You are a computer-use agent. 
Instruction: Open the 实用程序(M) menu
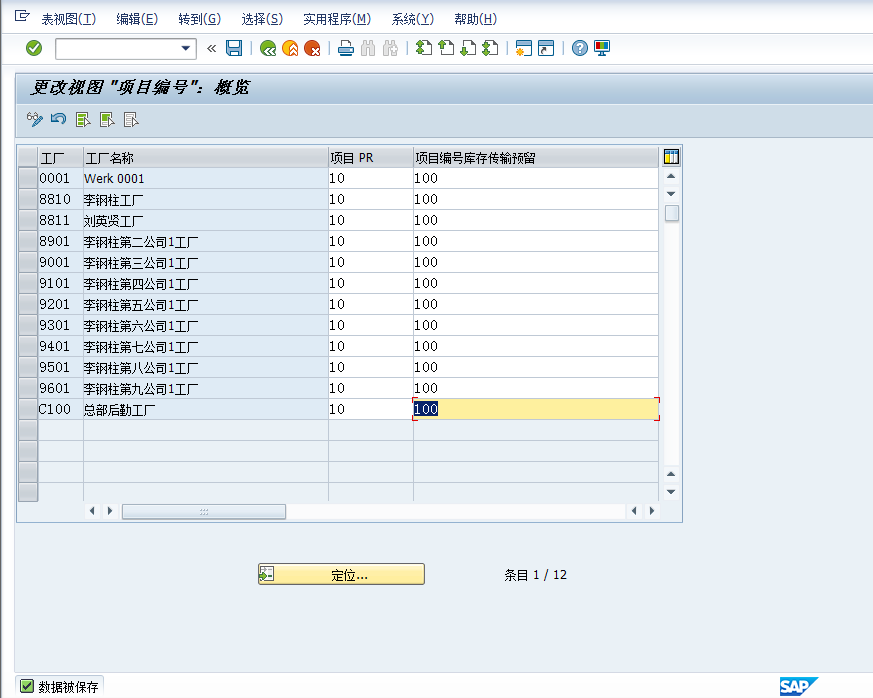[337, 19]
